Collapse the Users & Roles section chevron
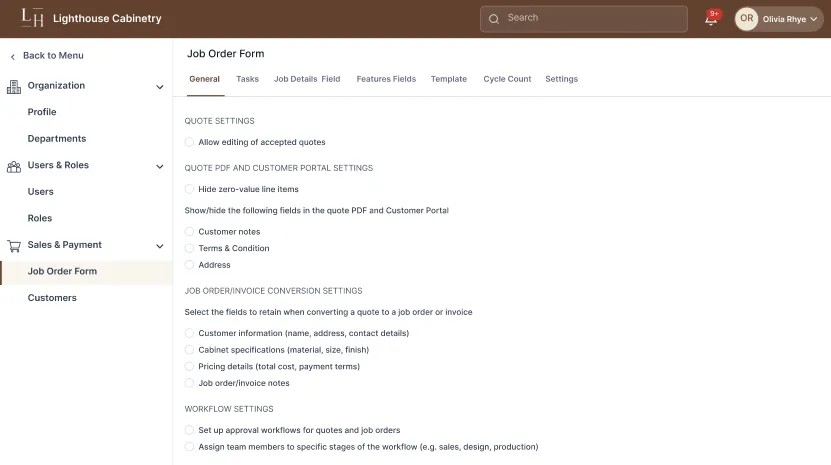 159,166
